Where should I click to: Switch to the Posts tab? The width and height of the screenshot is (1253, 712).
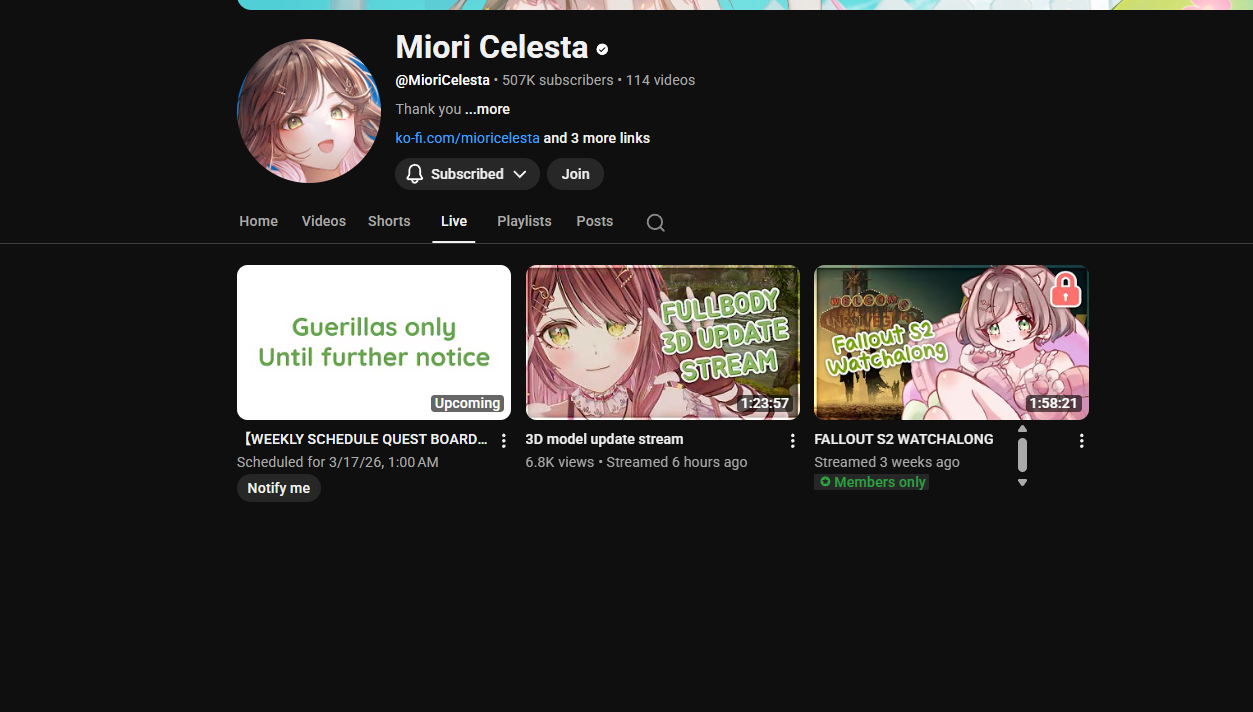[595, 221]
